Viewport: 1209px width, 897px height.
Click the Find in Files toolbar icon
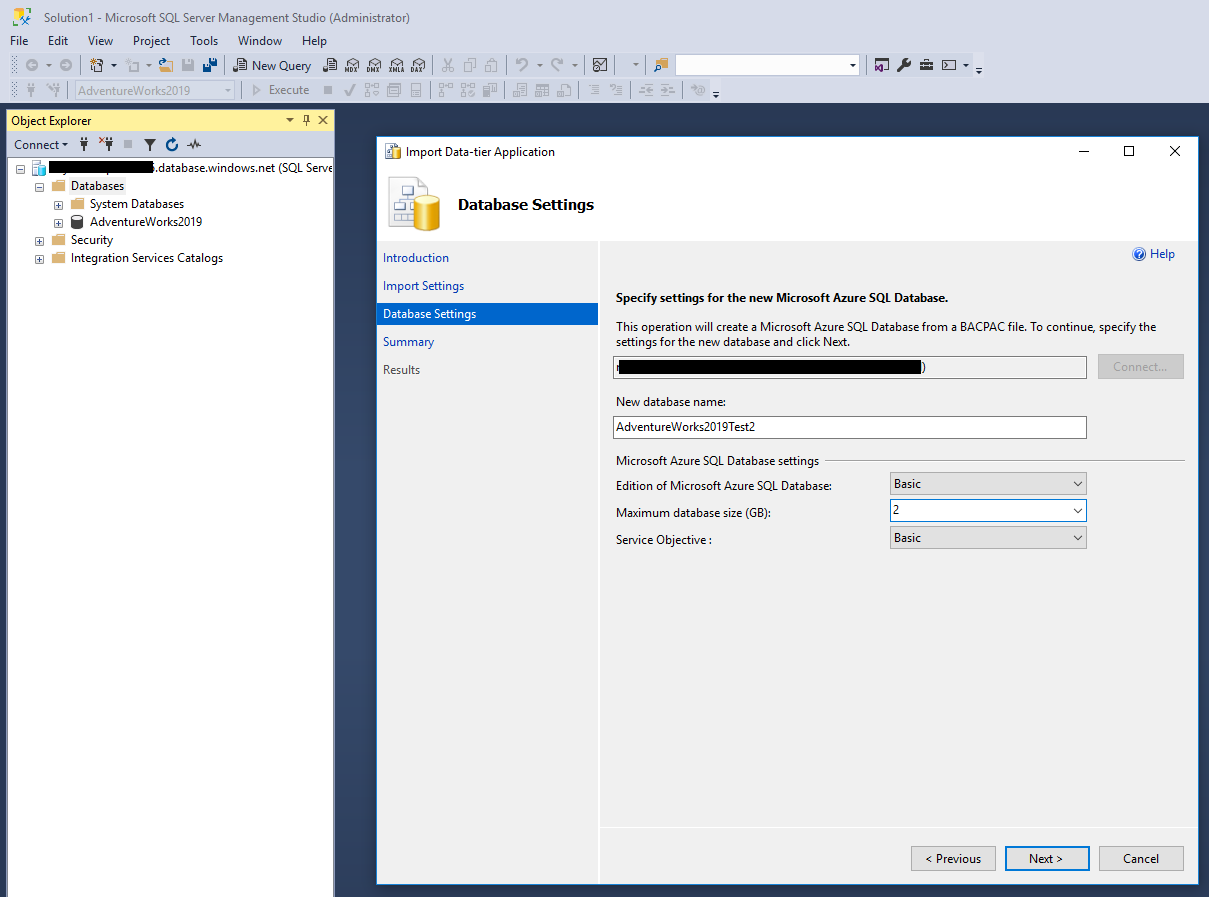[660, 65]
